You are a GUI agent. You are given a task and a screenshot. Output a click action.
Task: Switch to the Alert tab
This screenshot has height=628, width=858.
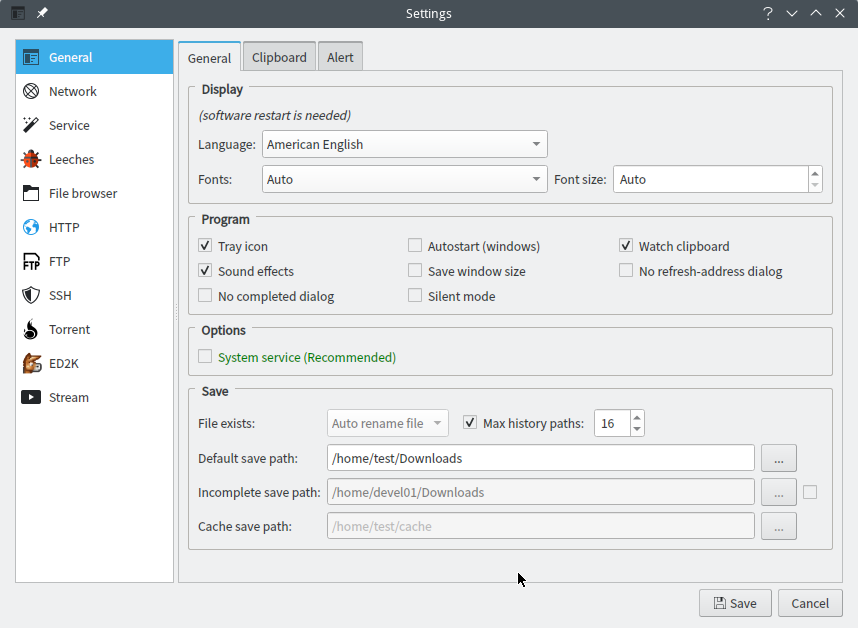(x=340, y=57)
